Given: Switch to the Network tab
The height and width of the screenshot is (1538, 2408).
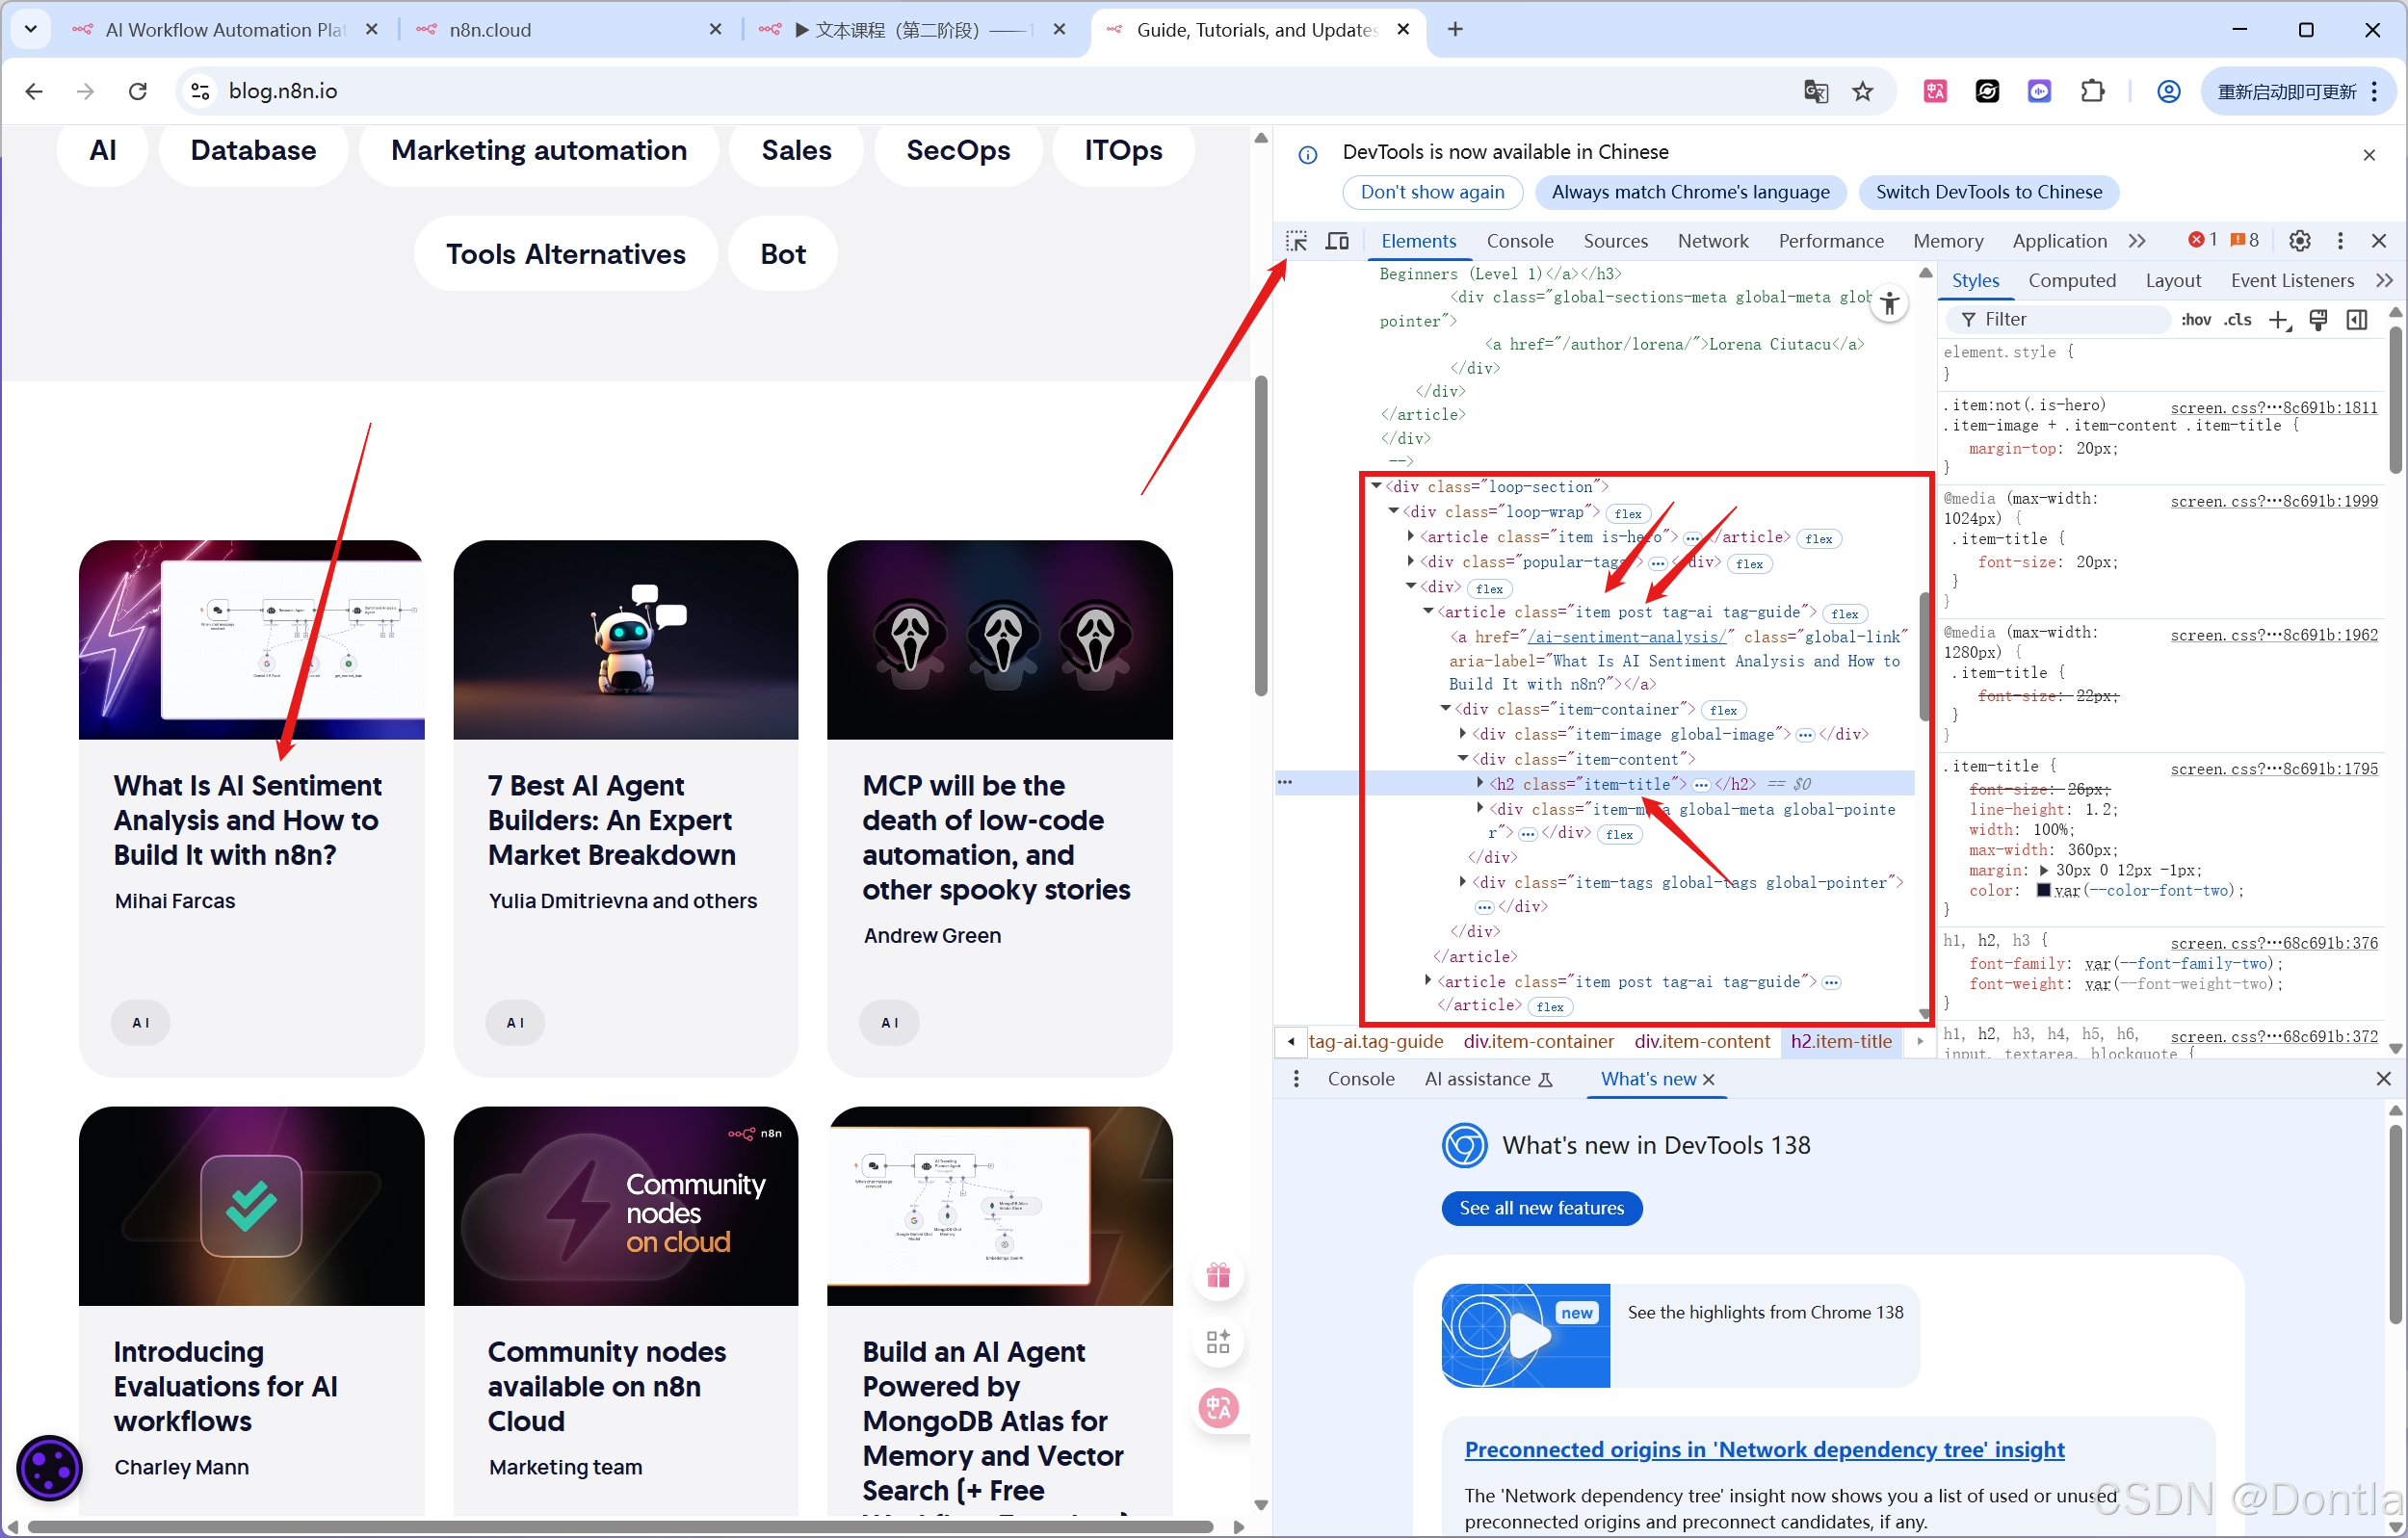Looking at the screenshot, I should 1712,241.
